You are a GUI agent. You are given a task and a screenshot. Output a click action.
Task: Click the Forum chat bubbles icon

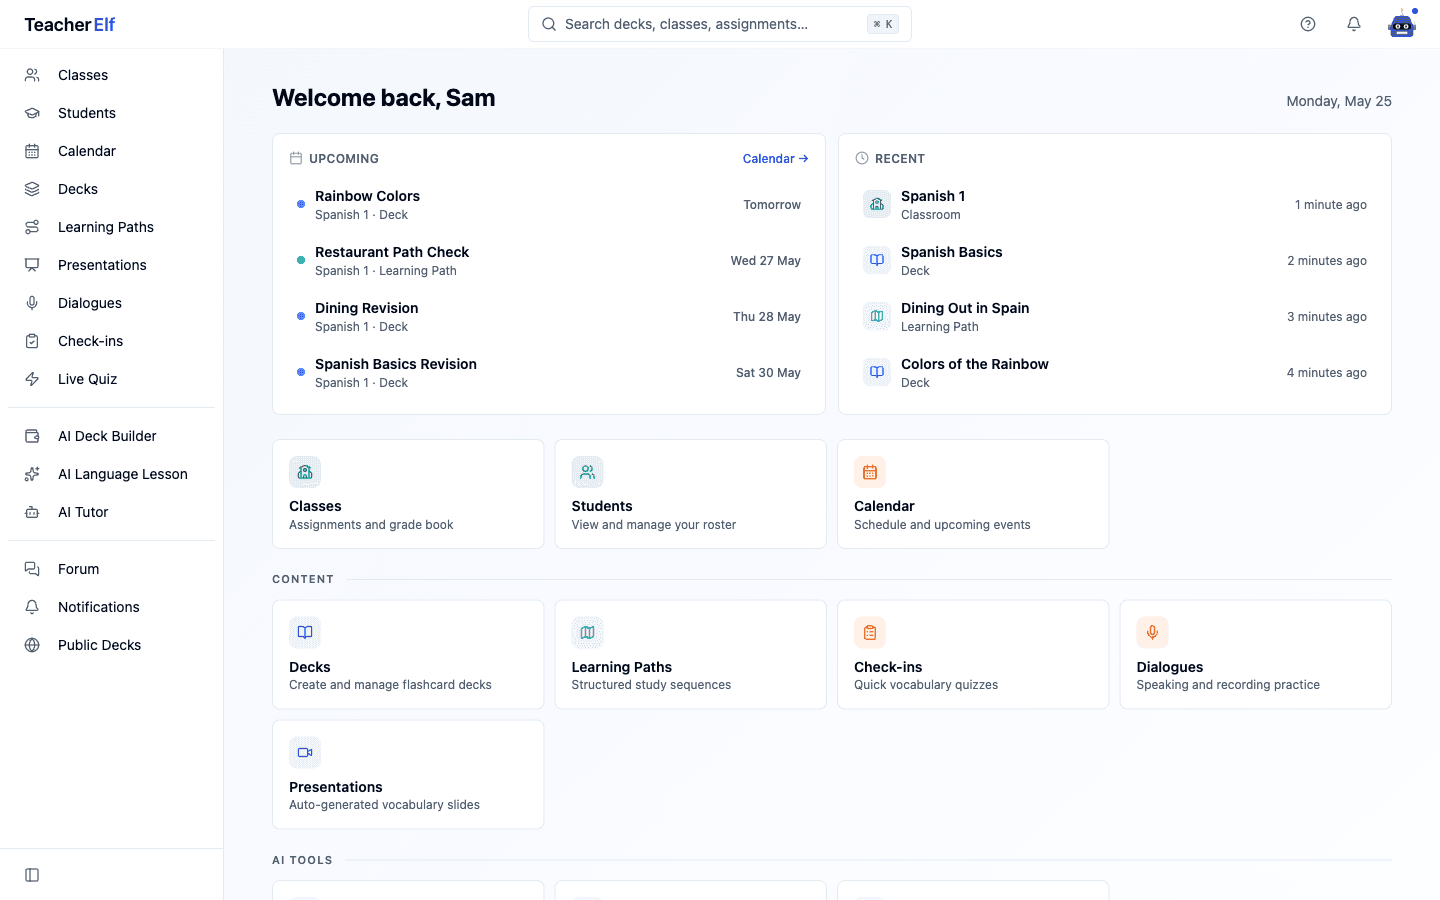point(32,569)
